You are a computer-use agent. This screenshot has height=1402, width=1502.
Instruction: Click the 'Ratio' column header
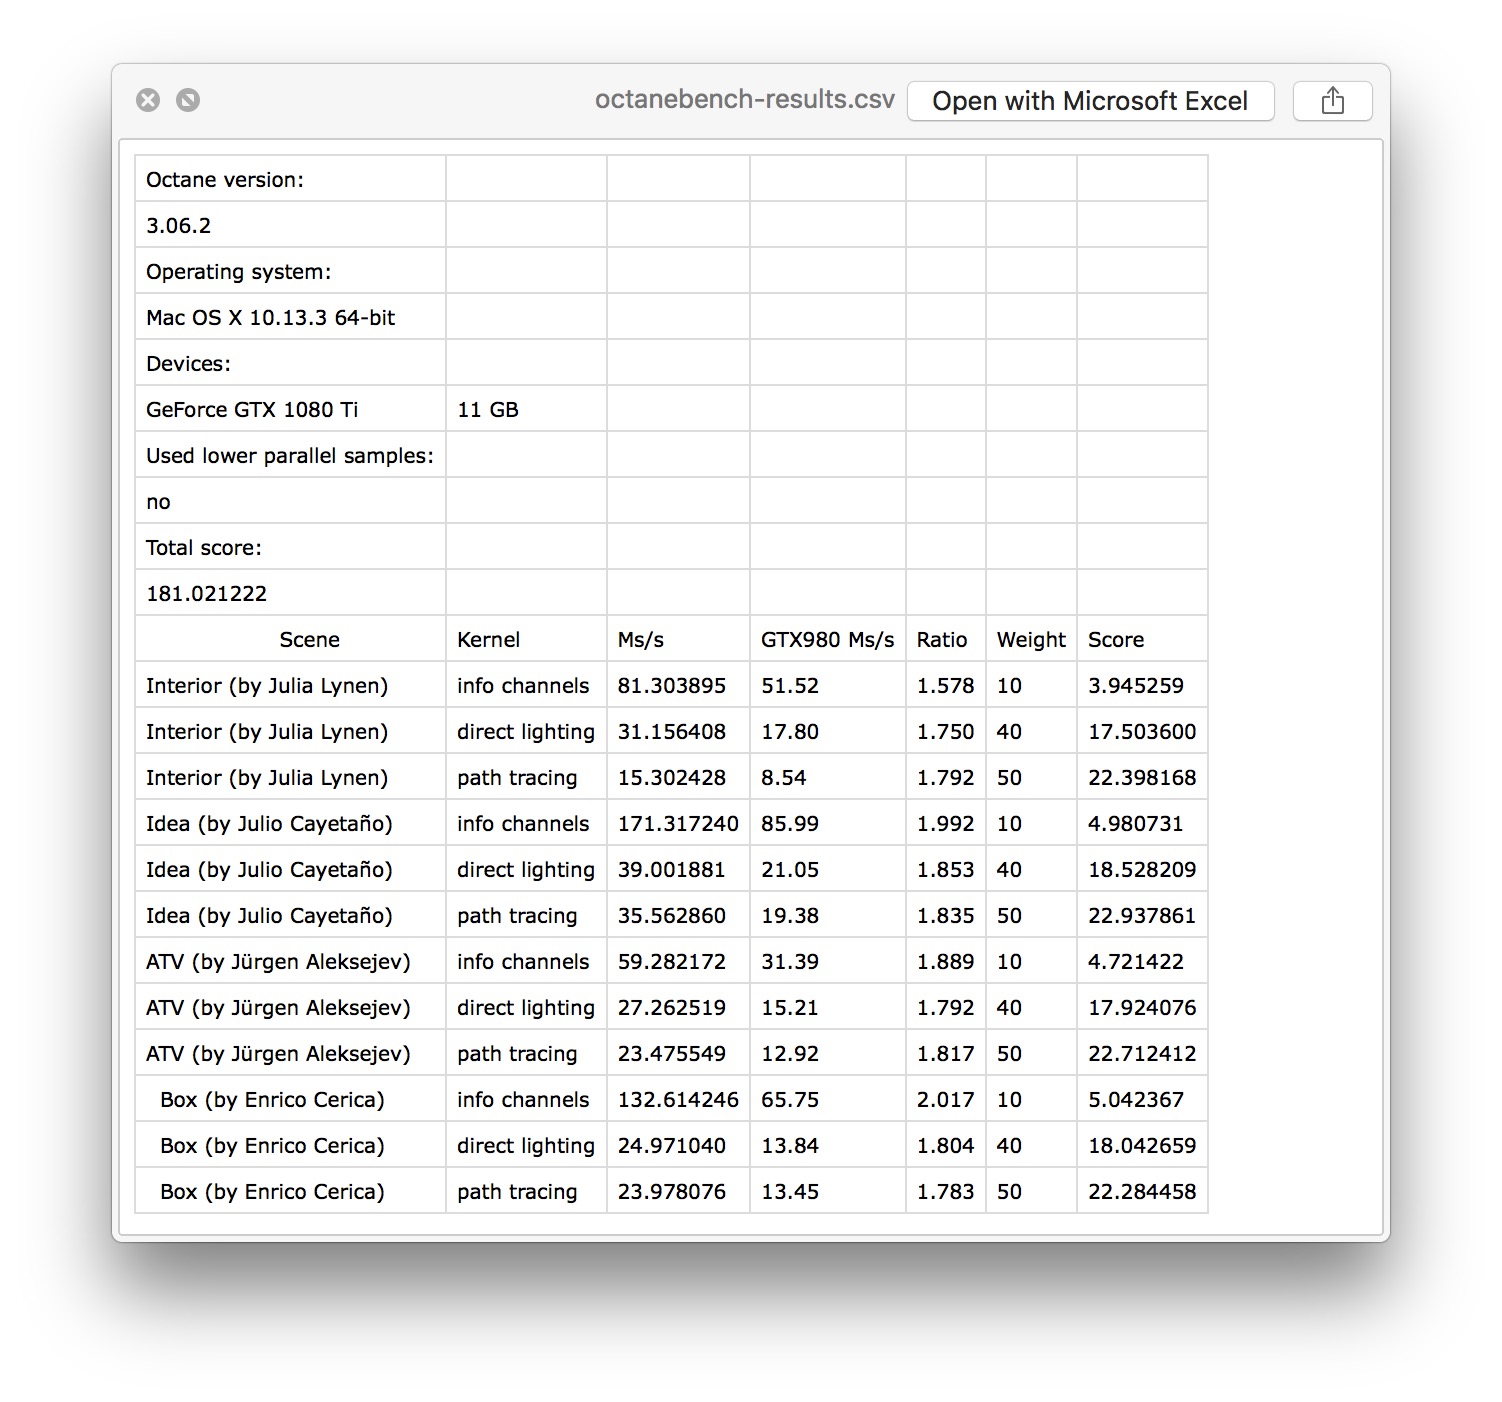(x=946, y=639)
